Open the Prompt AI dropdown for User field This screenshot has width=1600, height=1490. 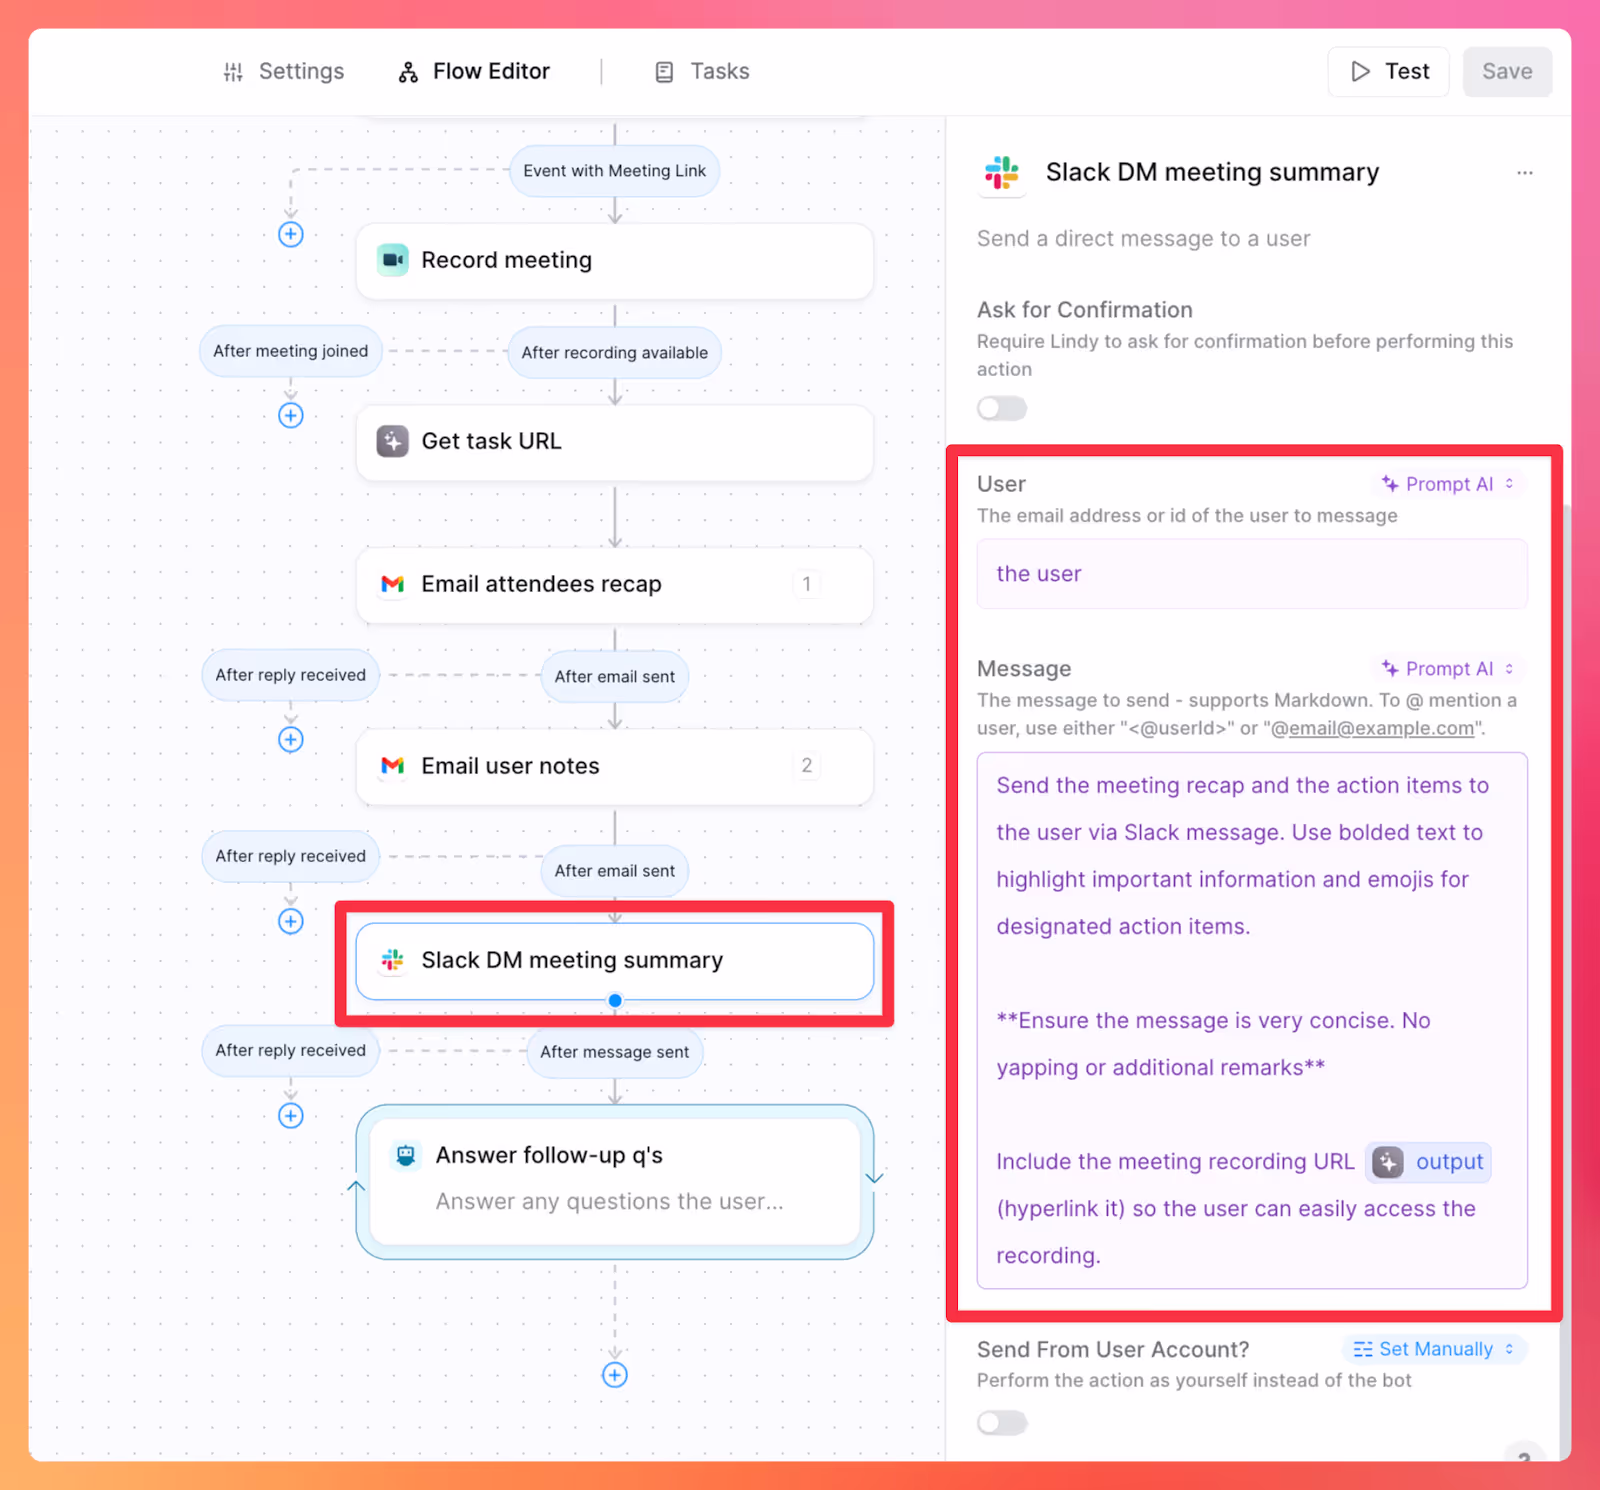[x=1448, y=484]
